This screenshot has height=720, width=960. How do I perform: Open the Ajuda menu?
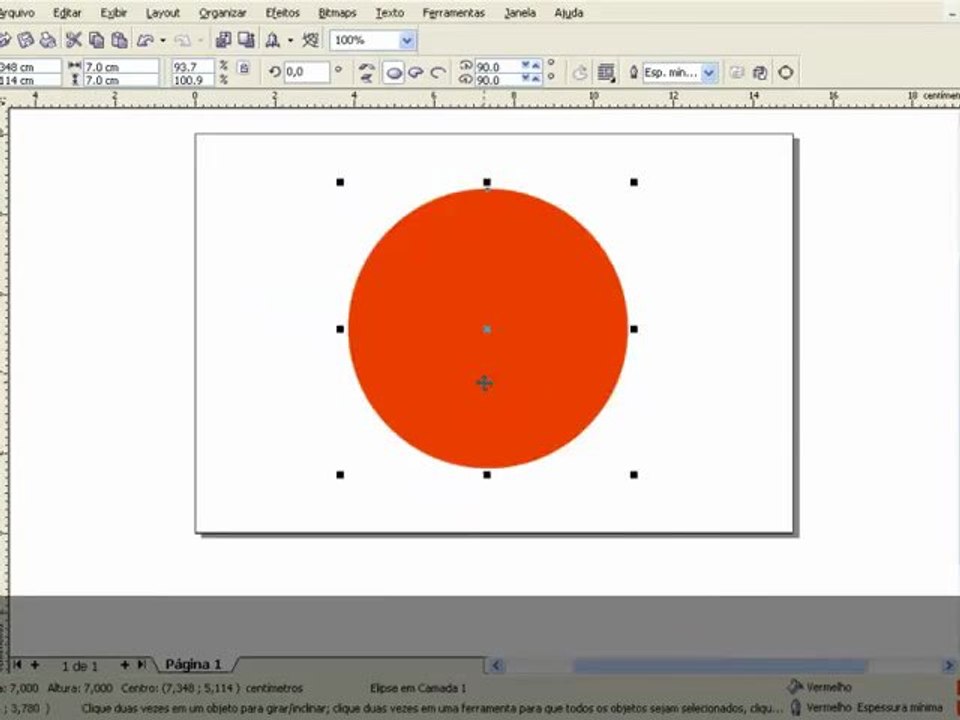click(x=569, y=13)
